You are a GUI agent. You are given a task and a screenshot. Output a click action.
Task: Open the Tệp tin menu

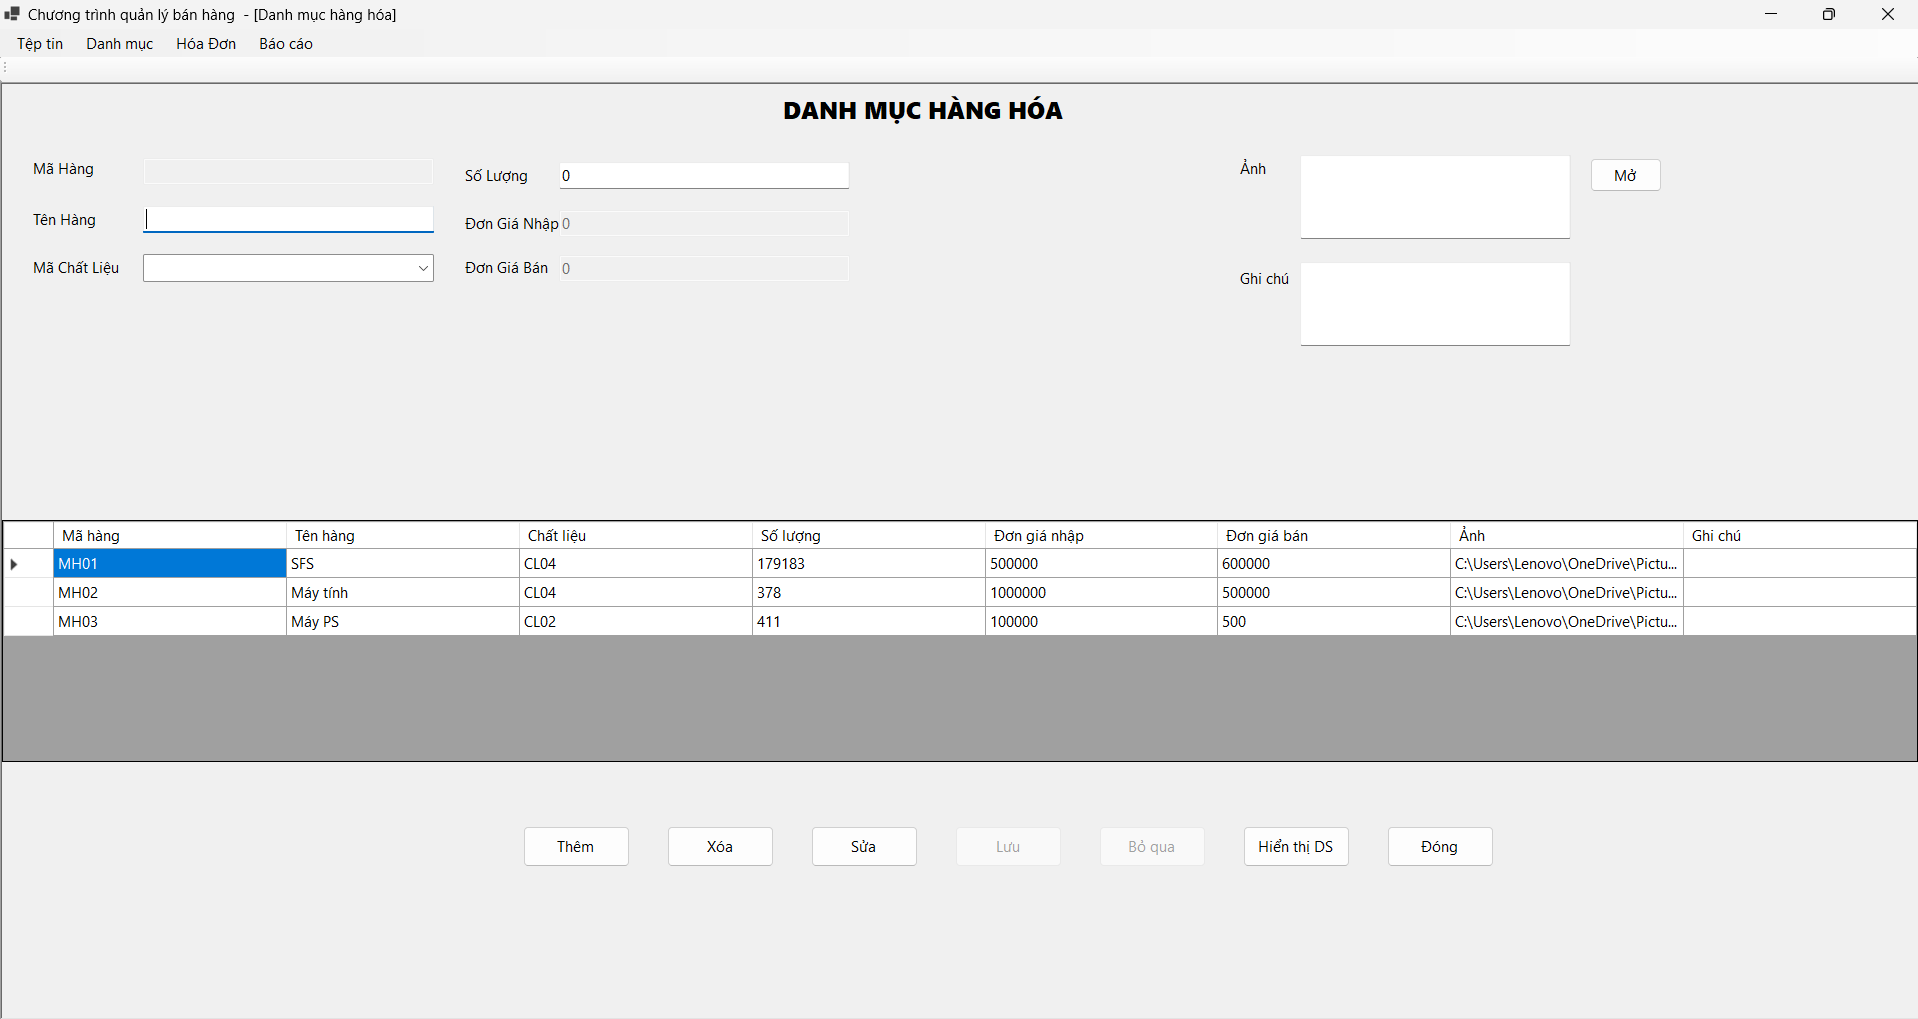point(39,43)
